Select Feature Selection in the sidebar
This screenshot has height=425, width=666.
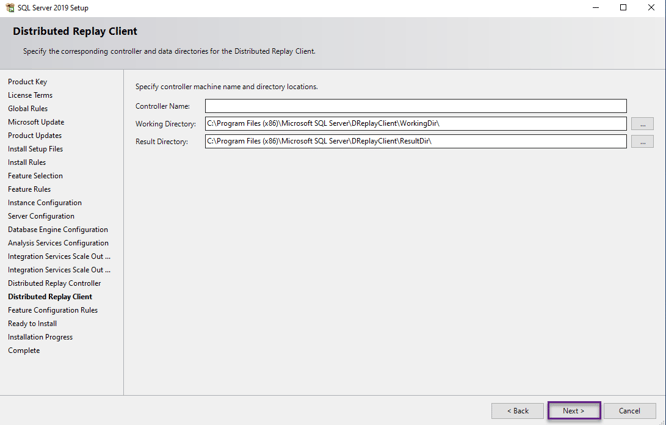[35, 176]
